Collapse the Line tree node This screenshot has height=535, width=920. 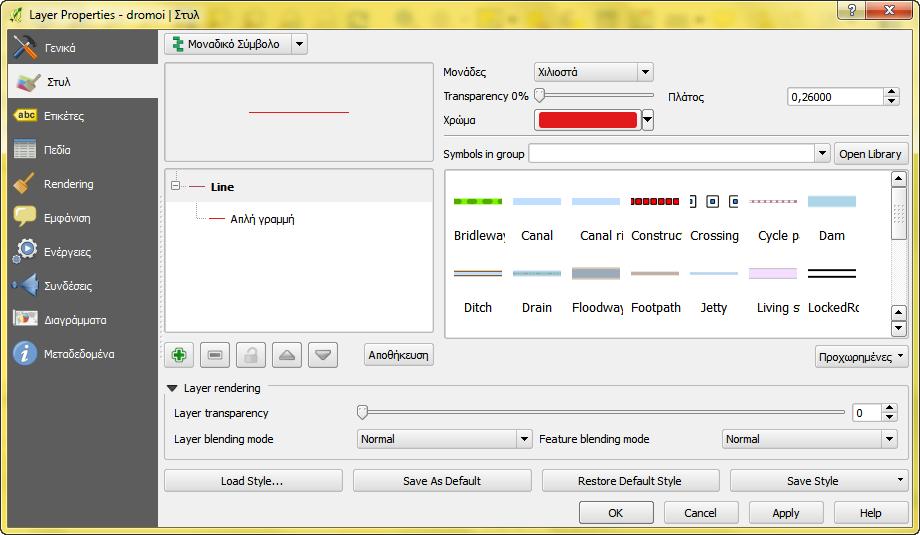tap(175, 186)
